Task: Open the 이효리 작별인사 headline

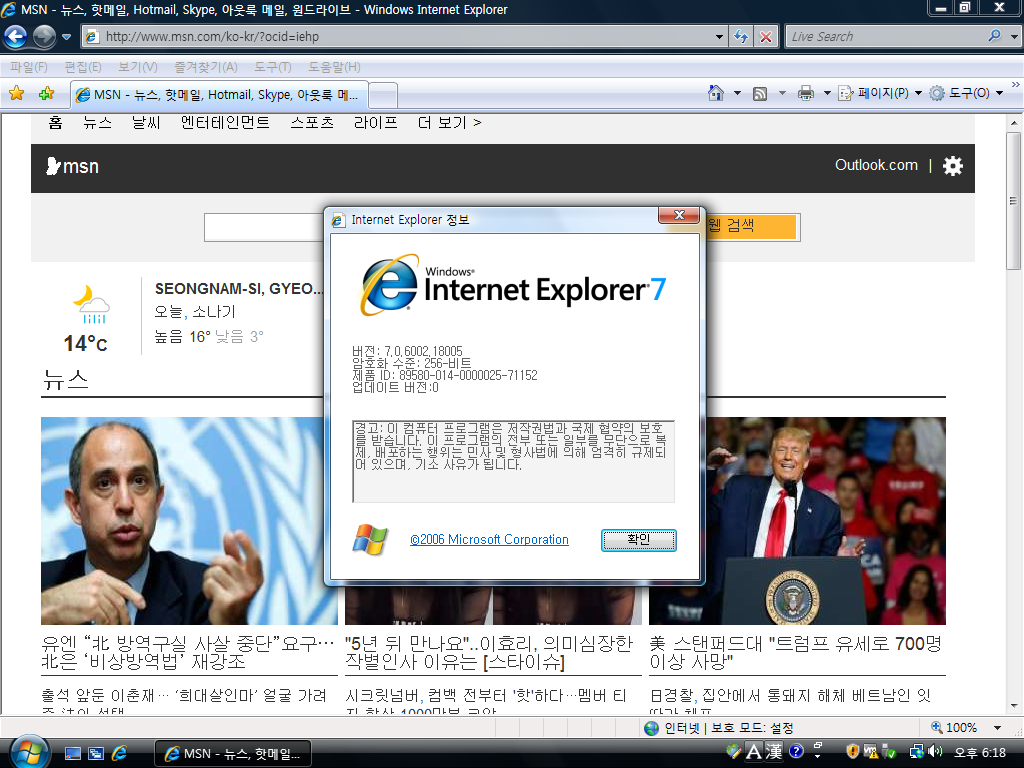Action: click(489, 652)
